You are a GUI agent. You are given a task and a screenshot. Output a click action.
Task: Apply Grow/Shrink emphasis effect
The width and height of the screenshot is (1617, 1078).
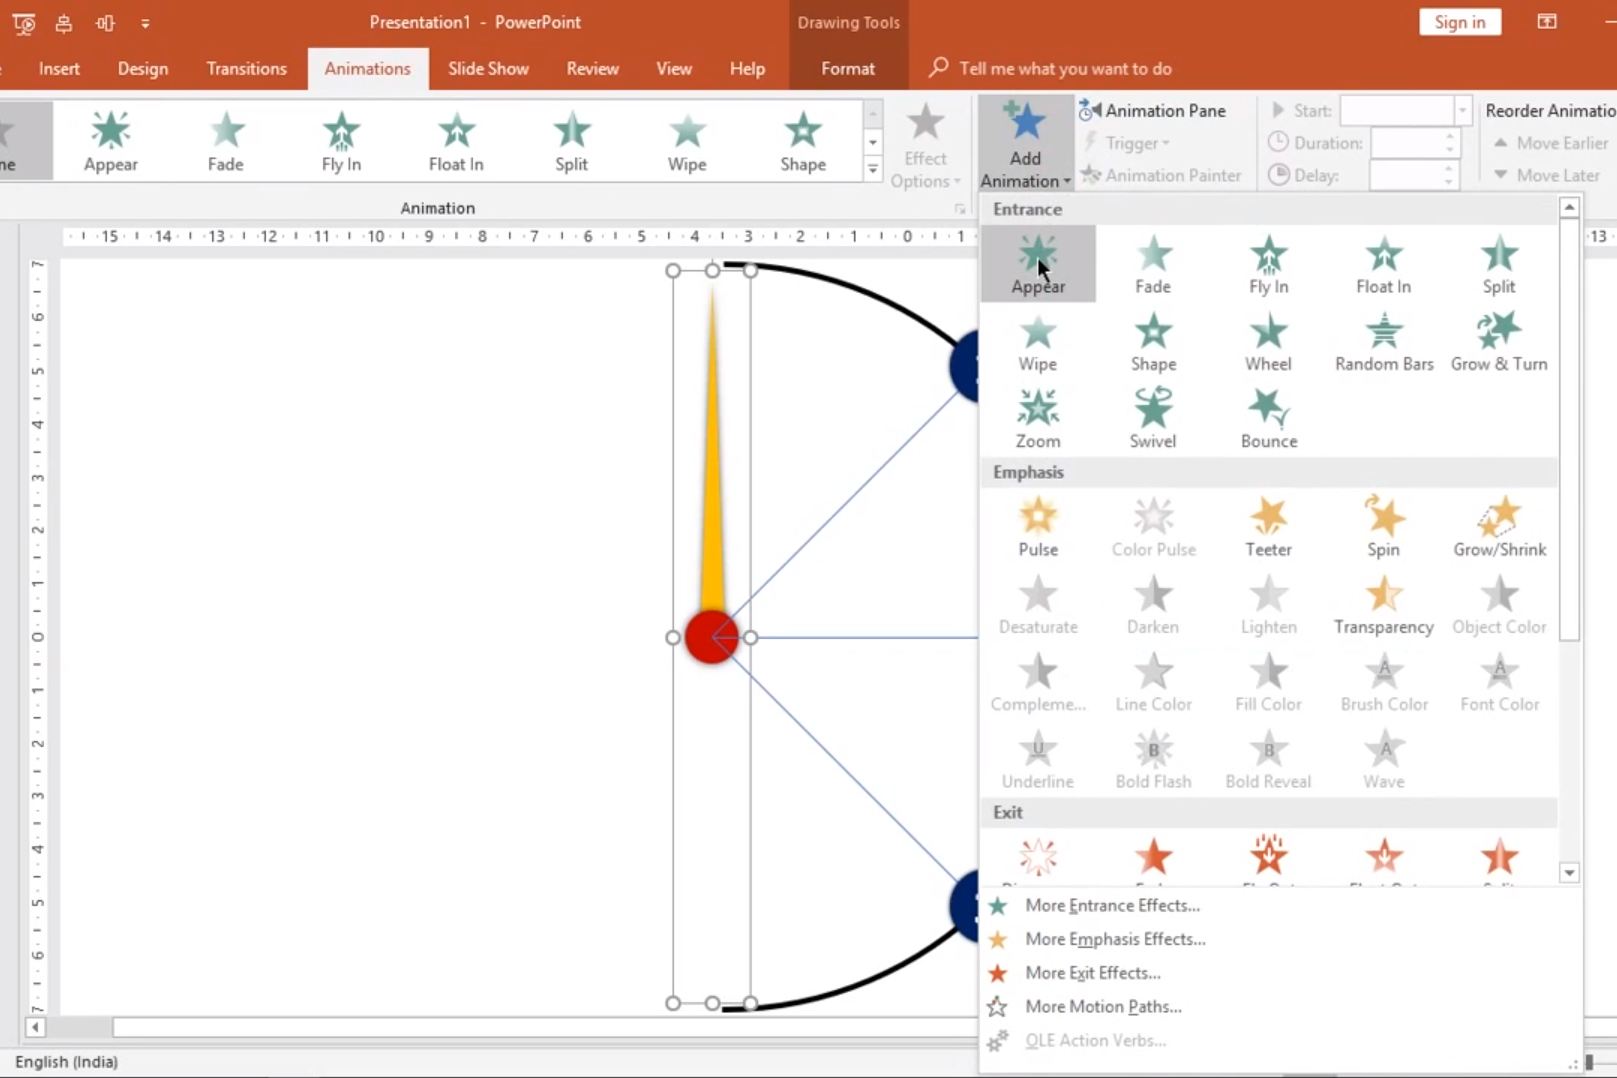(x=1498, y=527)
